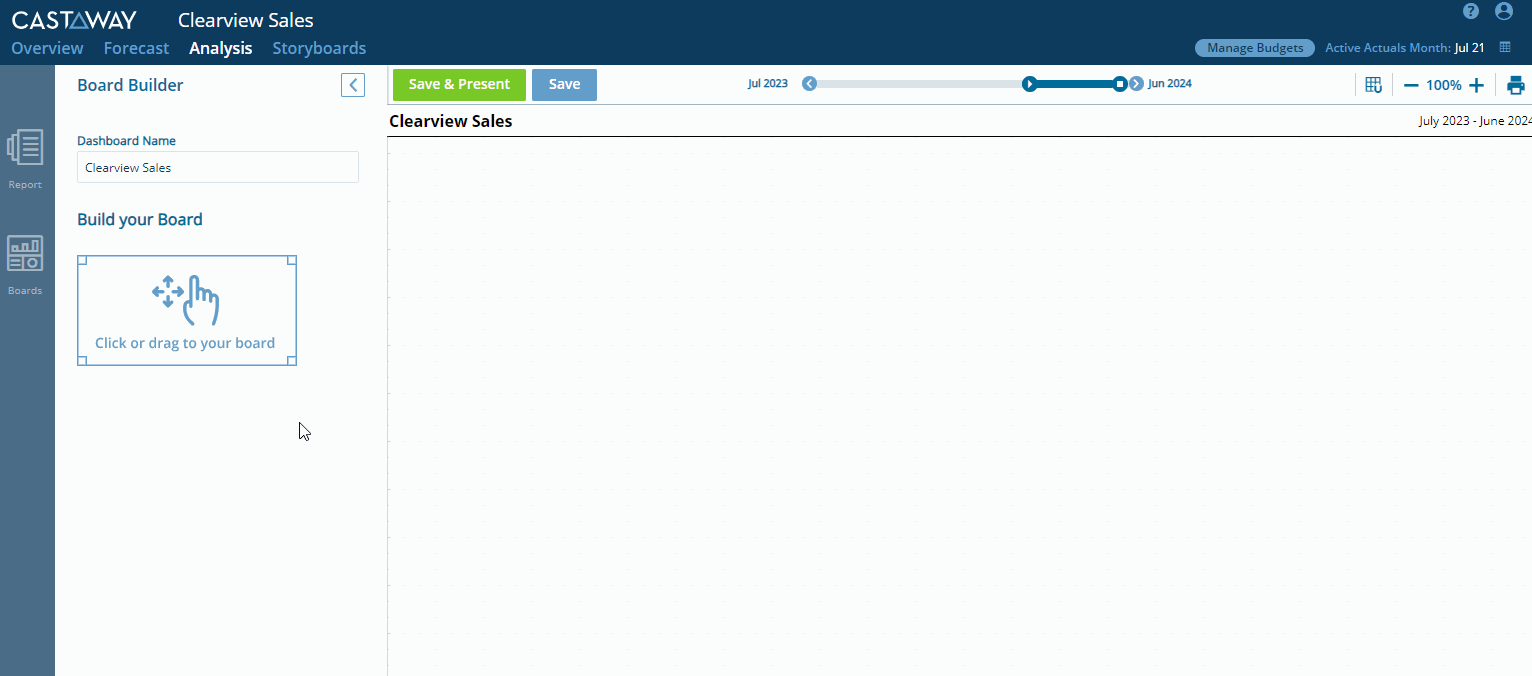The width and height of the screenshot is (1532, 676).
Task: Open the user account profile icon
Action: tap(1503, 11)
